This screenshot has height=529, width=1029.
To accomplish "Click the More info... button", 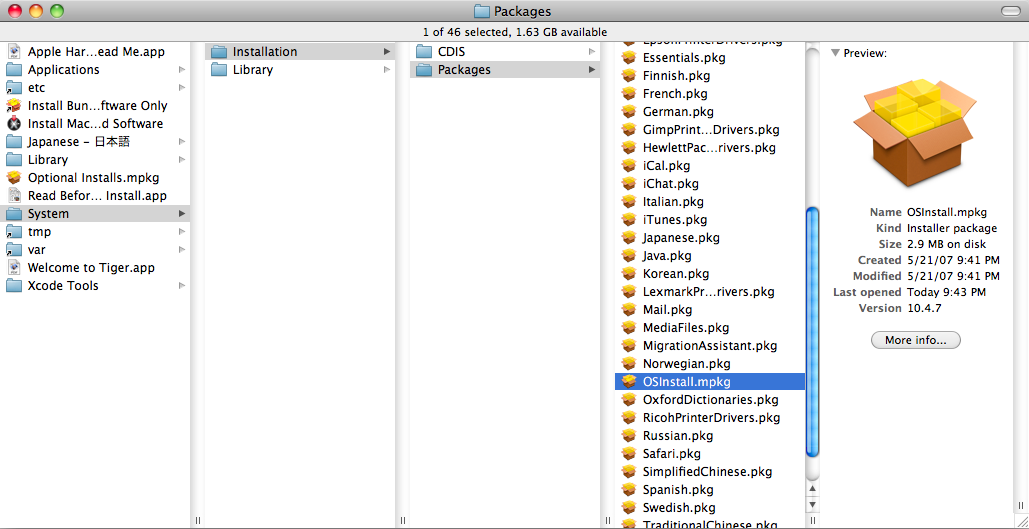I will point(915,340).
